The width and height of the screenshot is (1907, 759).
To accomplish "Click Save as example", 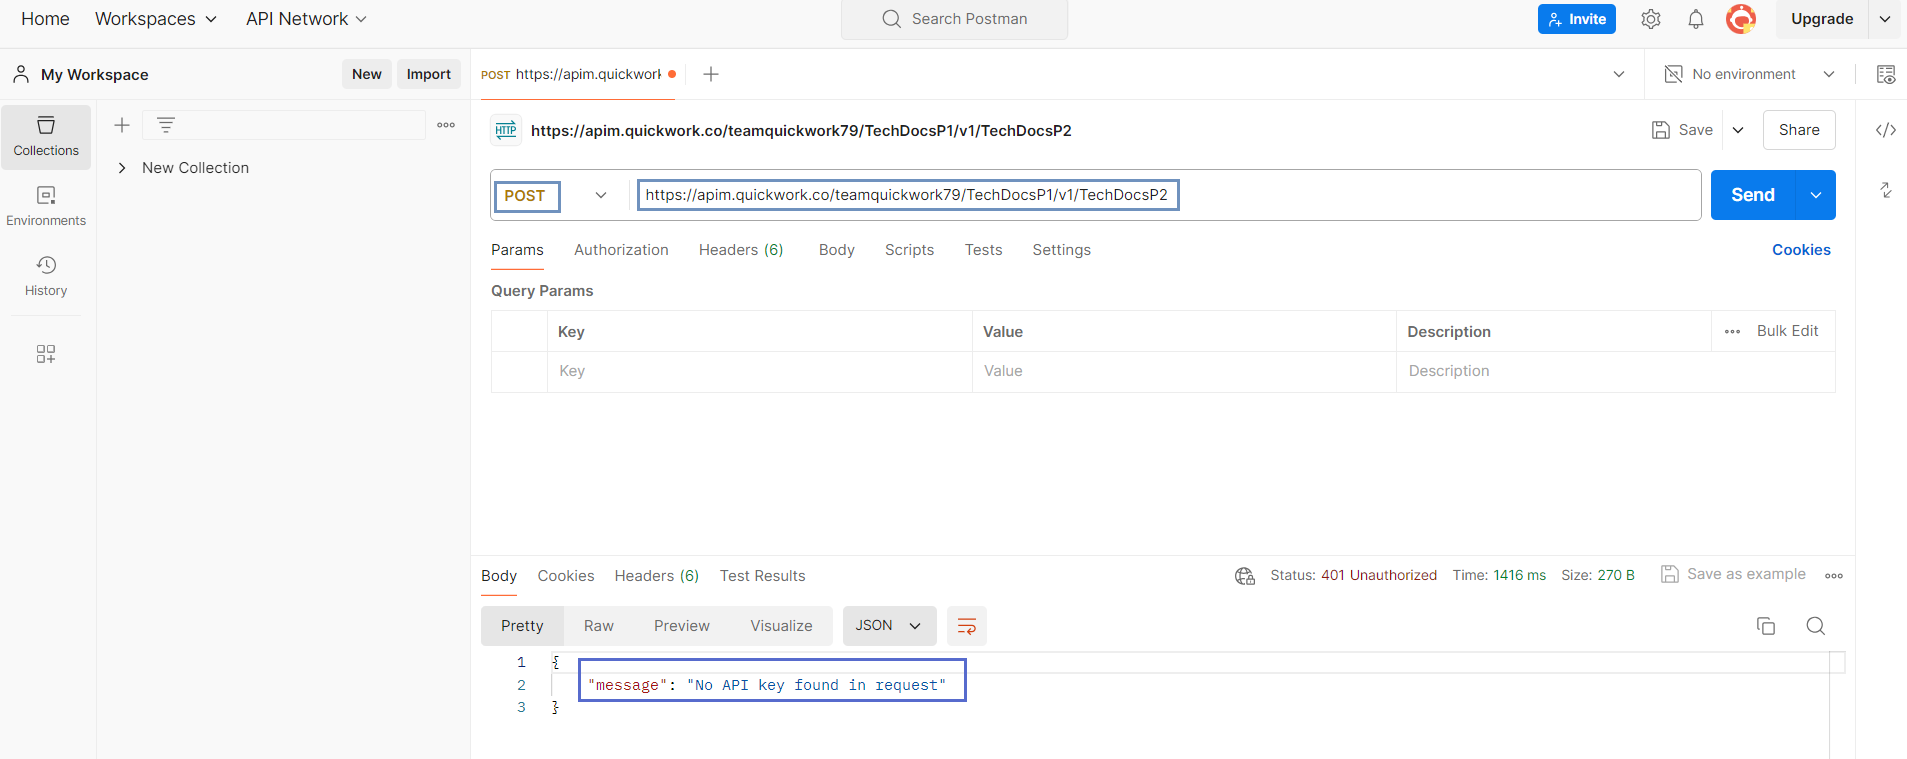I will pyautogui.click(x=1734, y=574).
